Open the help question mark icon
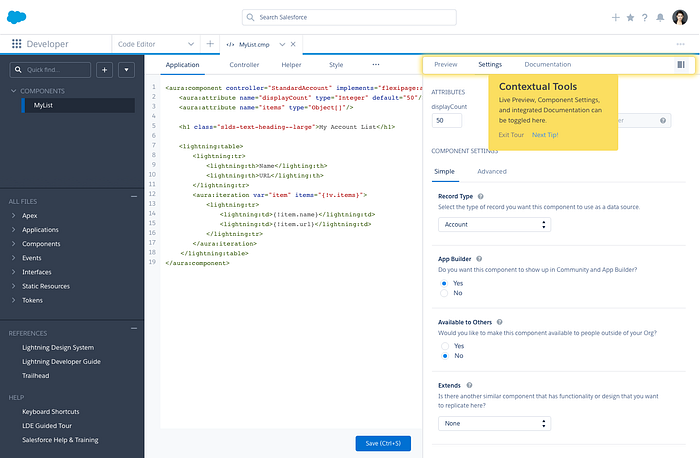 pyautogui.click(x=645, y=17)
